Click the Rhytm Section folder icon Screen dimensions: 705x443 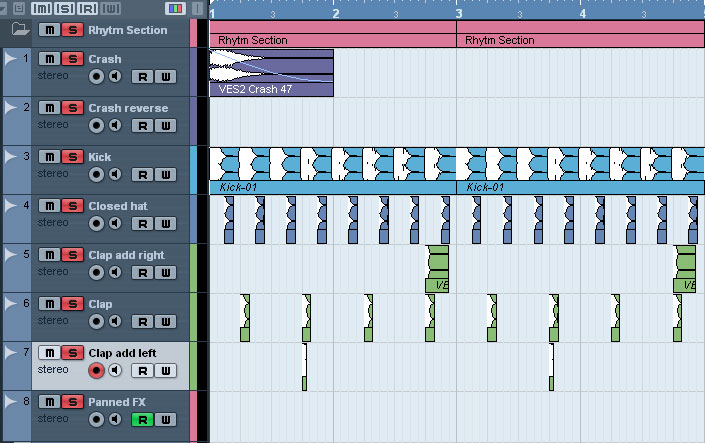click(18, 30)
